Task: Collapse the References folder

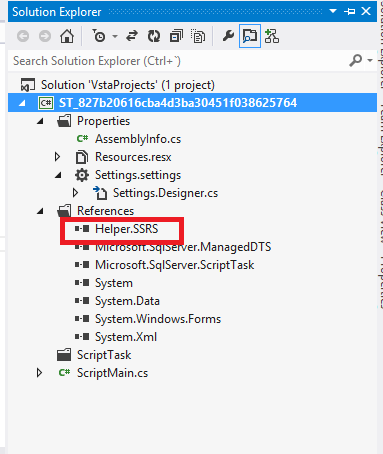Action: (x=40, y=211)
